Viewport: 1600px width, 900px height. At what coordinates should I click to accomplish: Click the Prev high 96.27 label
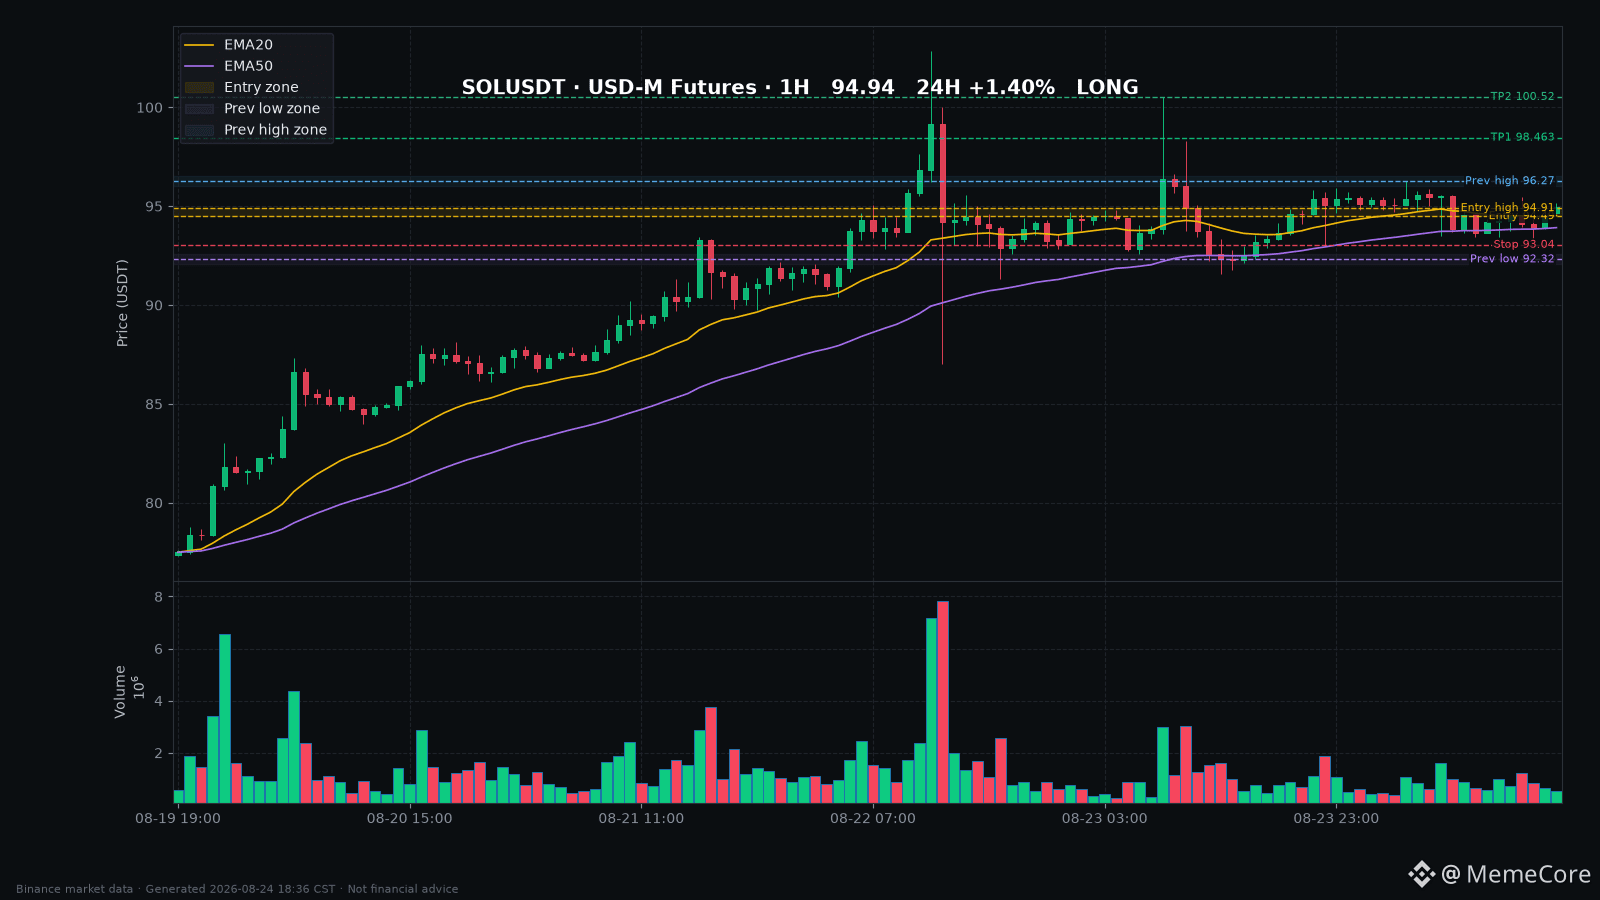(x=1510, y=181)
